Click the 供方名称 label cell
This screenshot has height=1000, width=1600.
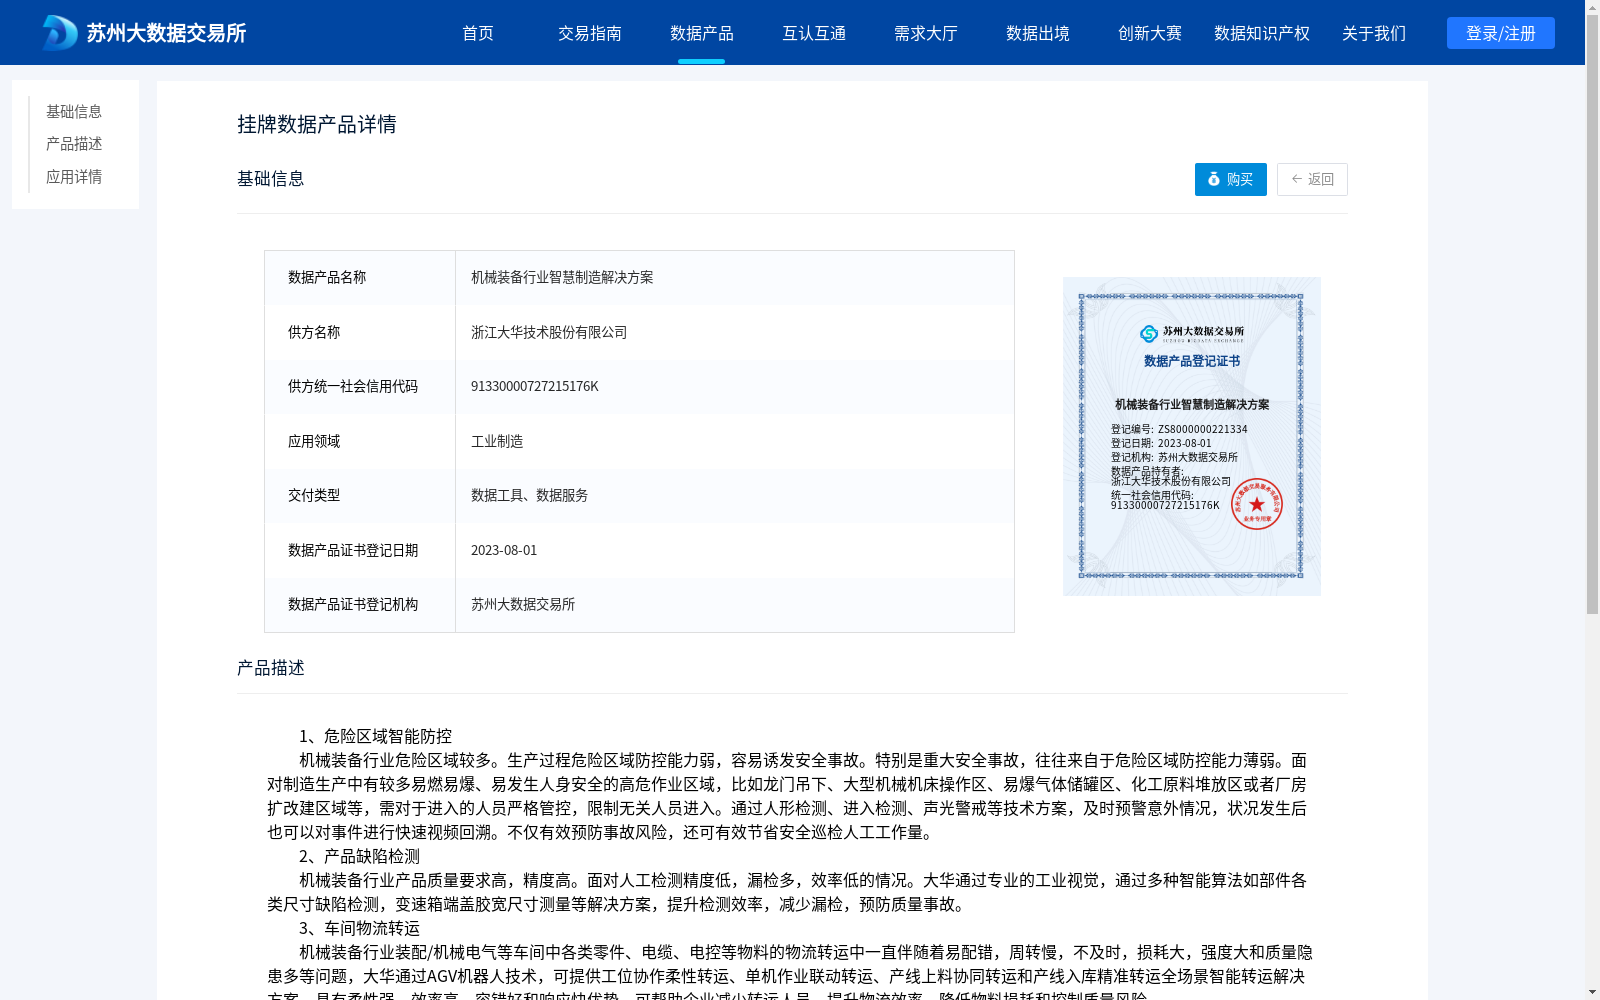360,332
